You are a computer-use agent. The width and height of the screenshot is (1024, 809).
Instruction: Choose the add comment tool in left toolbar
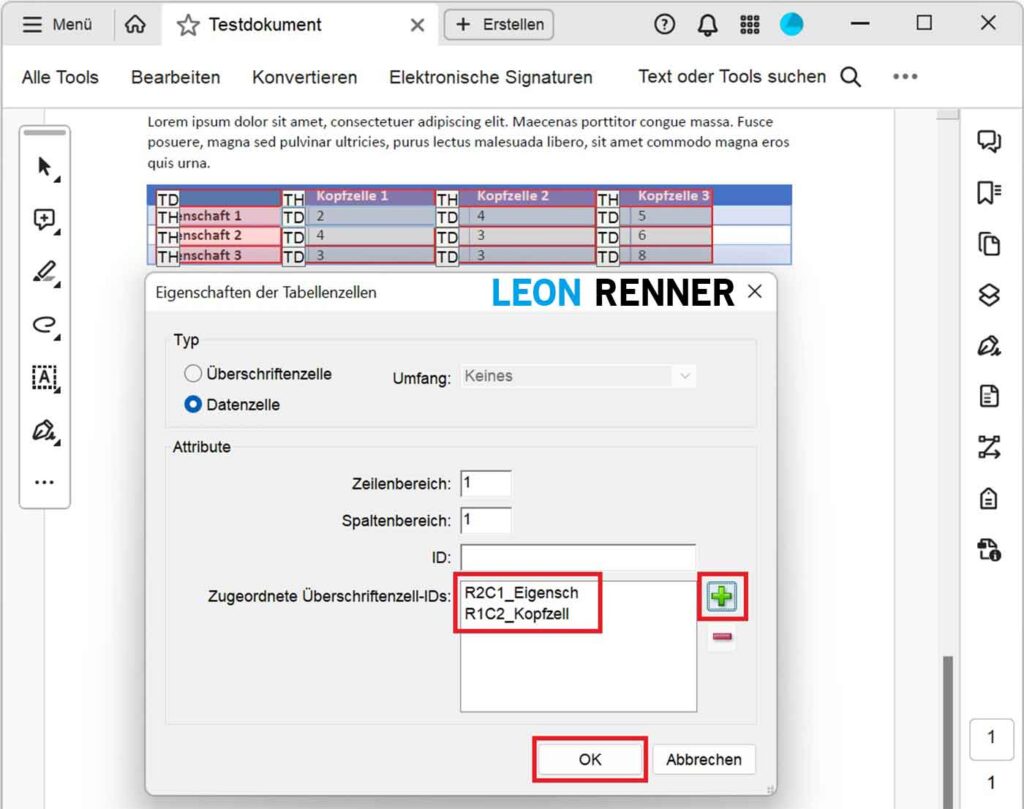(x=45, y=220)
